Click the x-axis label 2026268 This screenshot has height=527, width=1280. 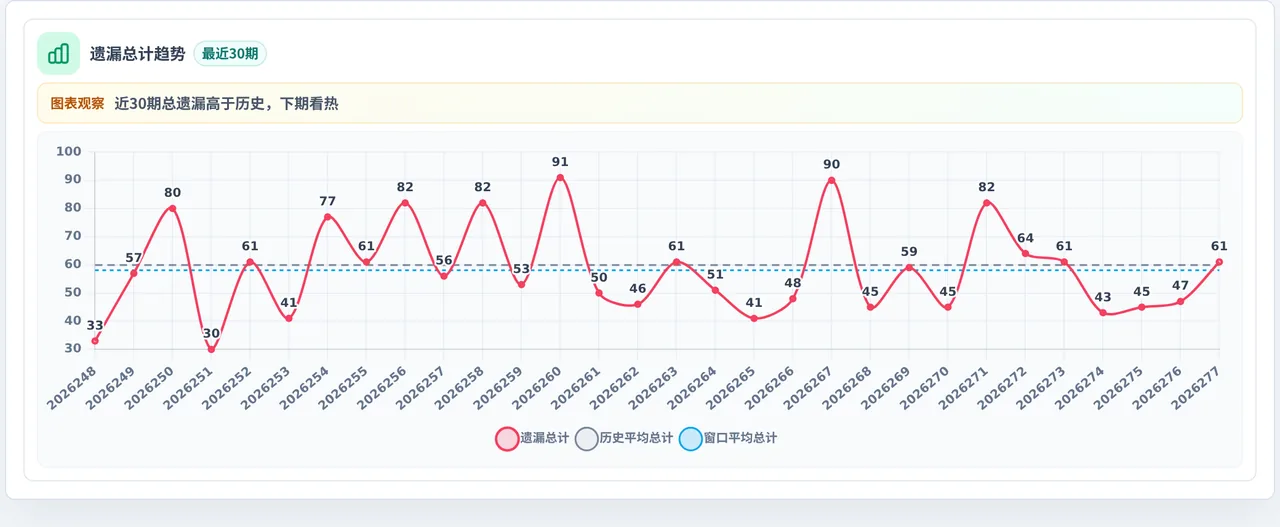point(847,387)
